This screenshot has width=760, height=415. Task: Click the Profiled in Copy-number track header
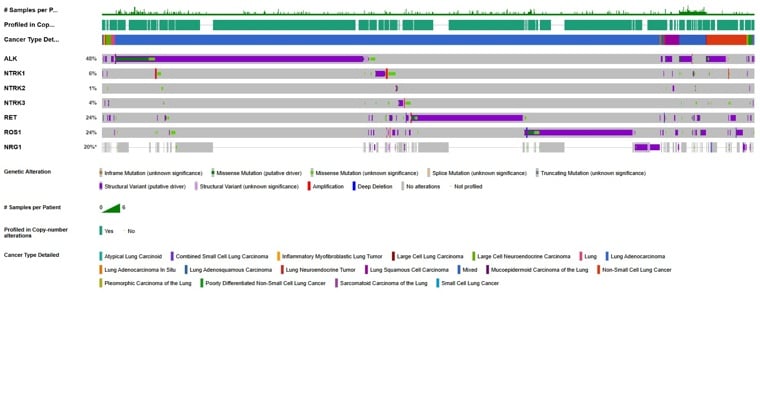click(x=30, y=24)
